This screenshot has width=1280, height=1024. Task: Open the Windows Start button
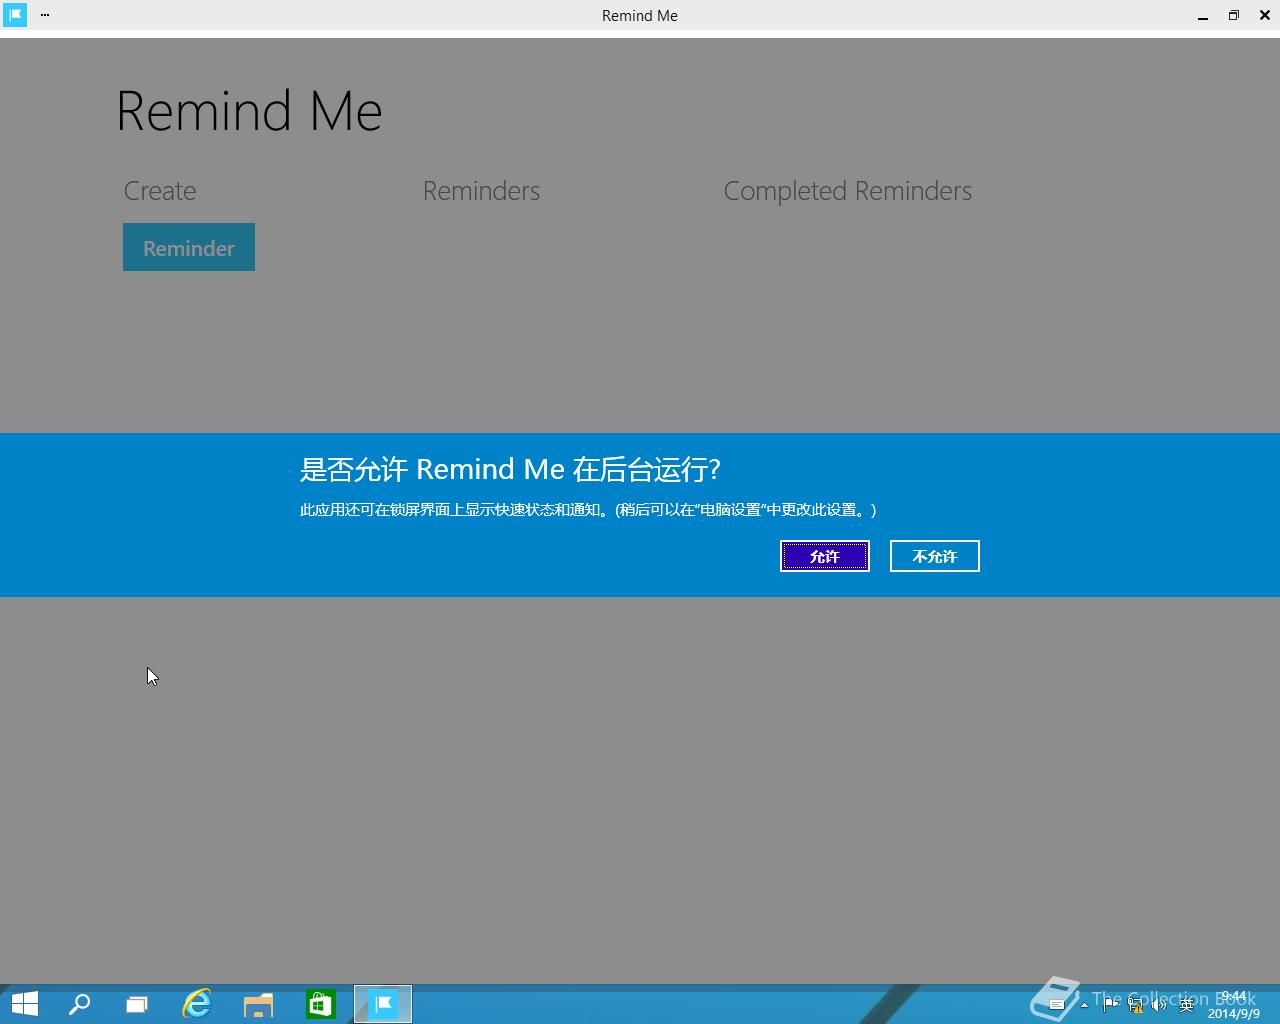pos(24,1004)
